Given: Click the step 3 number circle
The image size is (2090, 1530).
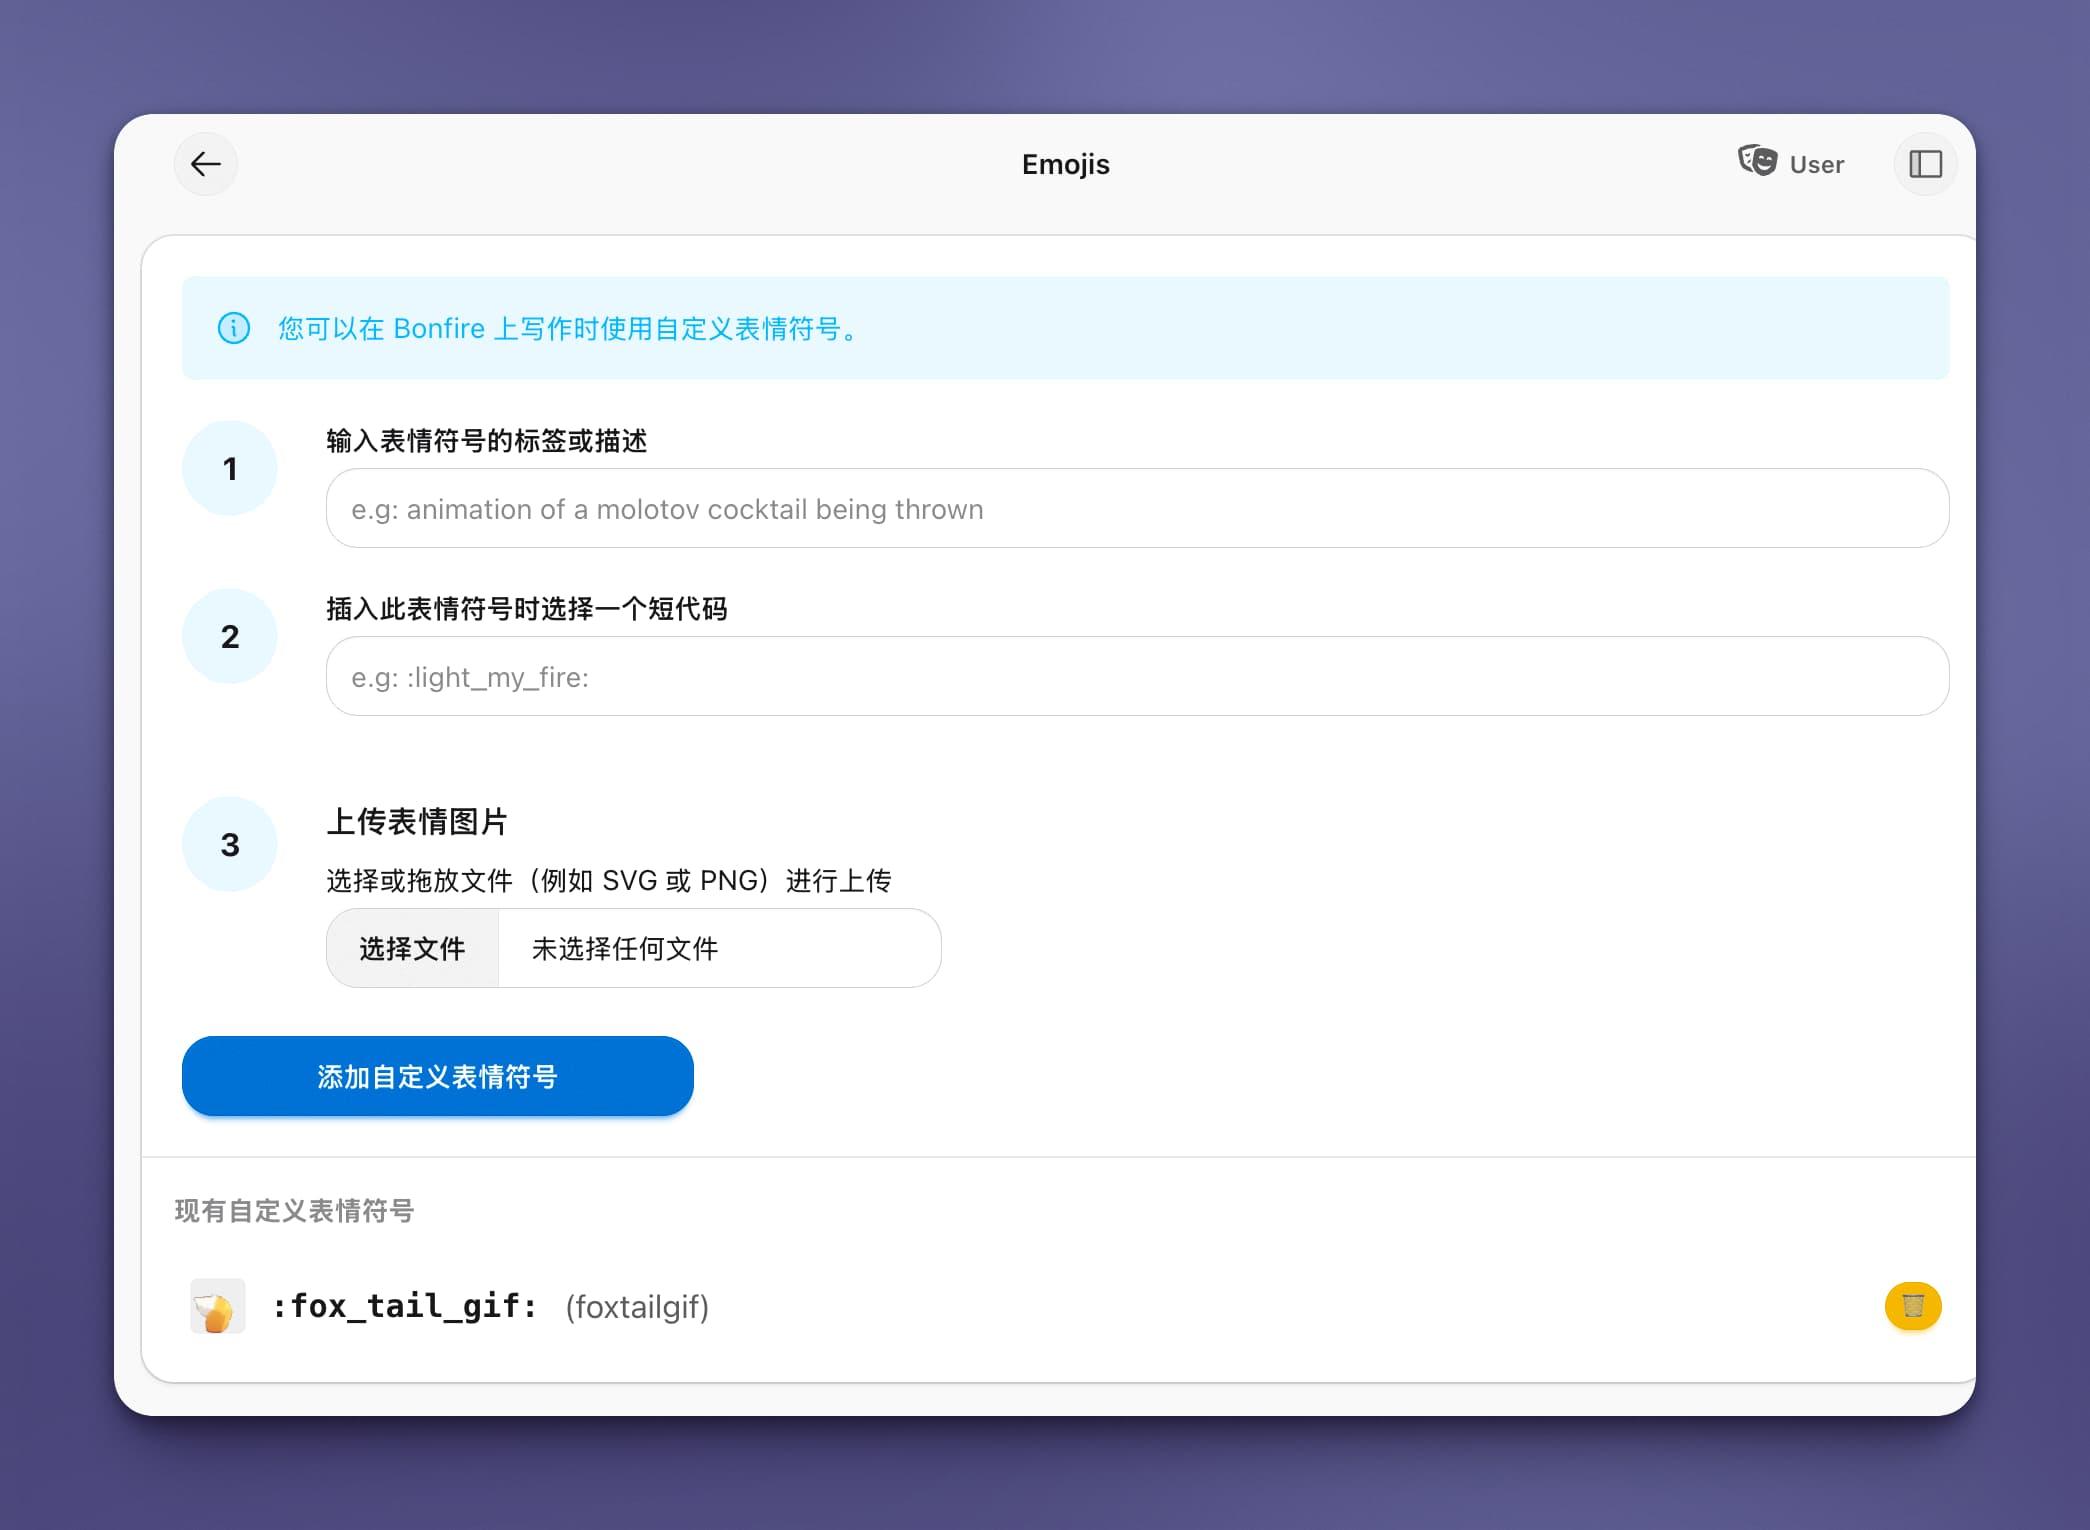Looking at the screenshot, I should coord(230,844).
